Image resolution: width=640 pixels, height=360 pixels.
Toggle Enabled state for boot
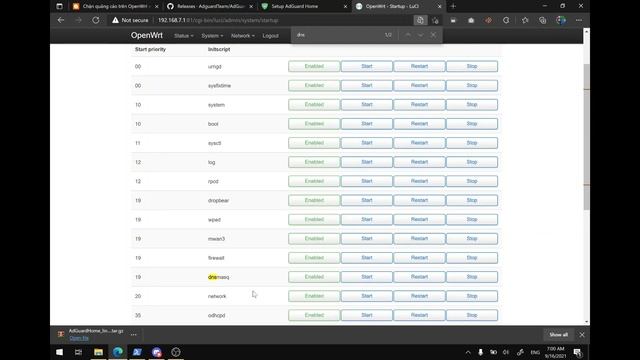pos(314,124)
